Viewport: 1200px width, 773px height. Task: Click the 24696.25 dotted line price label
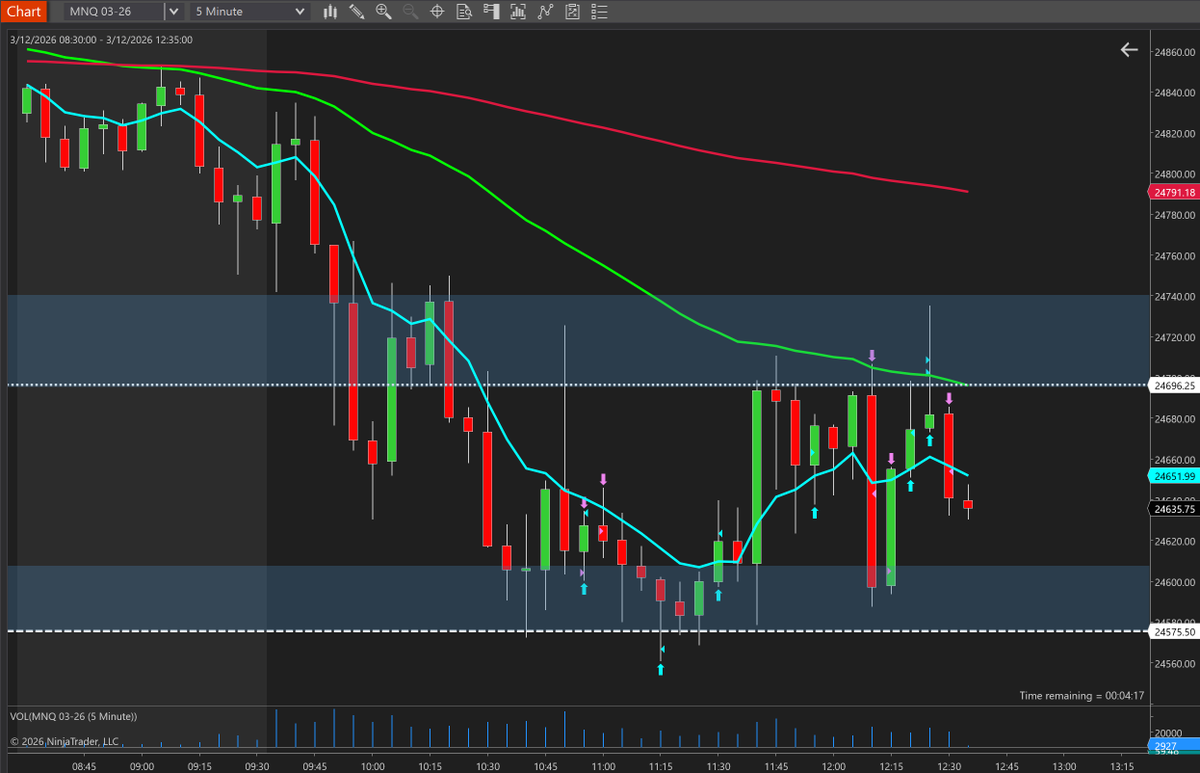[x=1174, y=385]
